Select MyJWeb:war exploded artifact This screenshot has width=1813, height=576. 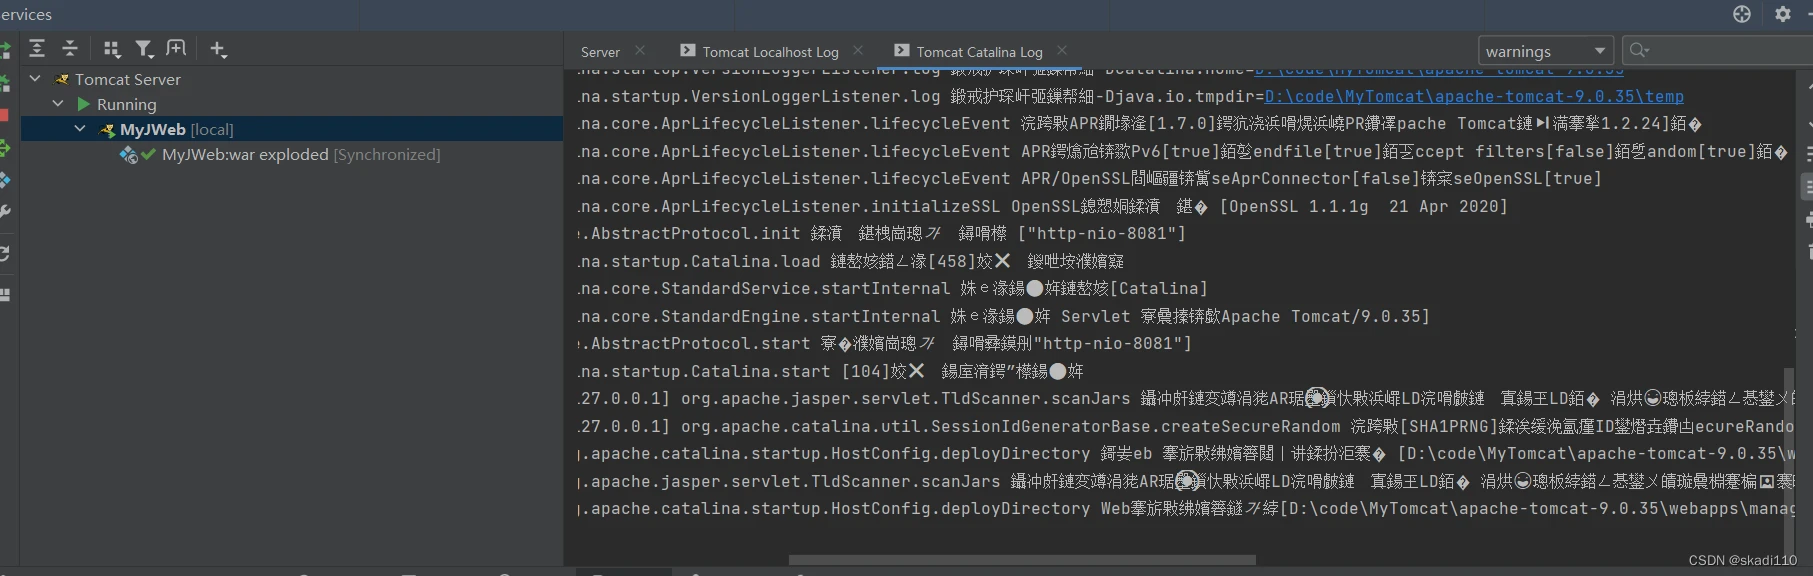[245, 155]
